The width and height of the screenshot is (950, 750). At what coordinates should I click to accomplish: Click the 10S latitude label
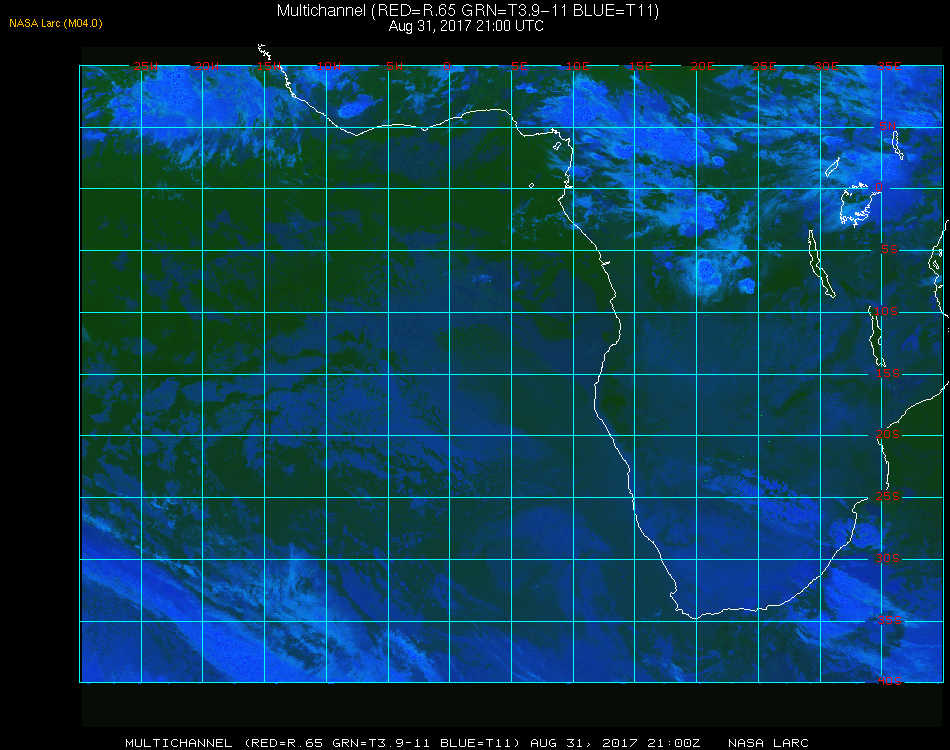pos(886,311)
